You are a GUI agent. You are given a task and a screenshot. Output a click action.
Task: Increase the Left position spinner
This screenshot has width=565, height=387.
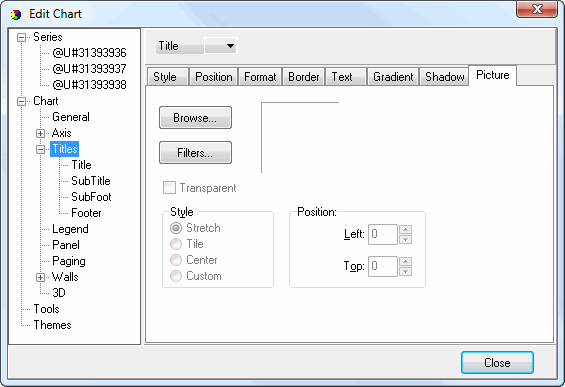click(405, 230)
